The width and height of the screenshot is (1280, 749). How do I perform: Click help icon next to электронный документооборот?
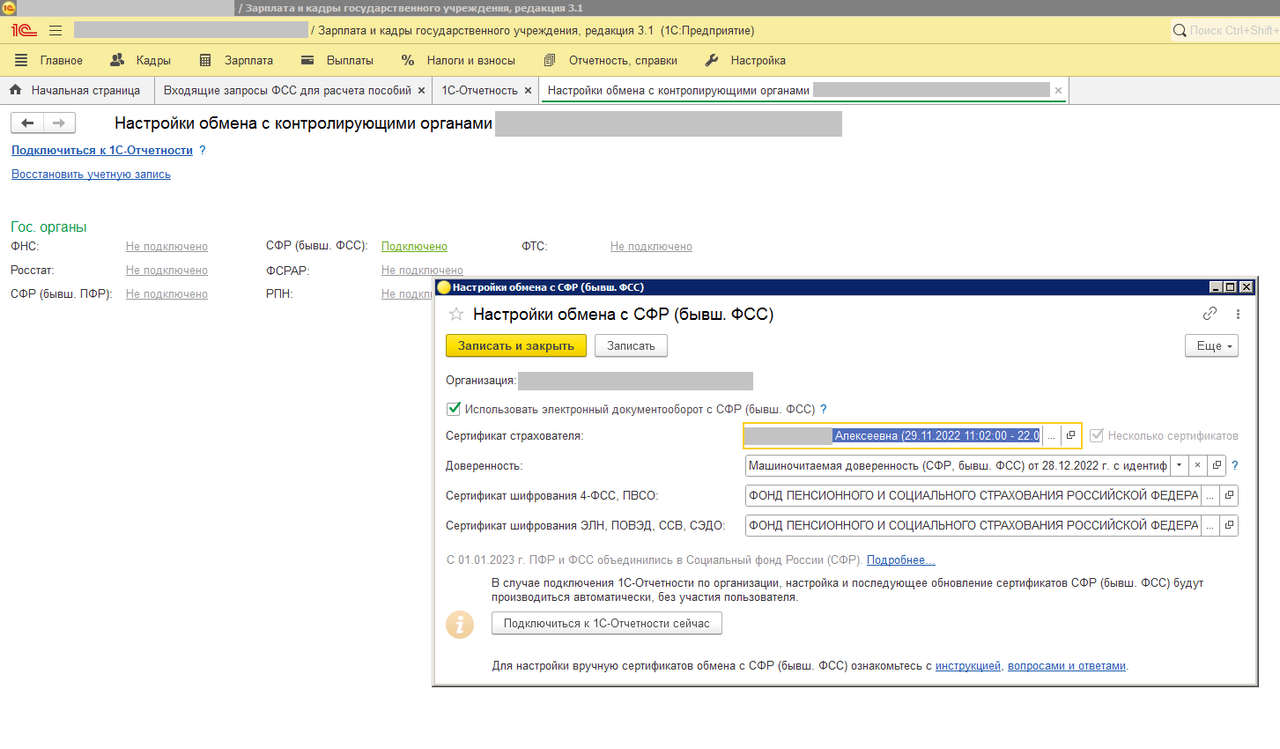(823, 409)
